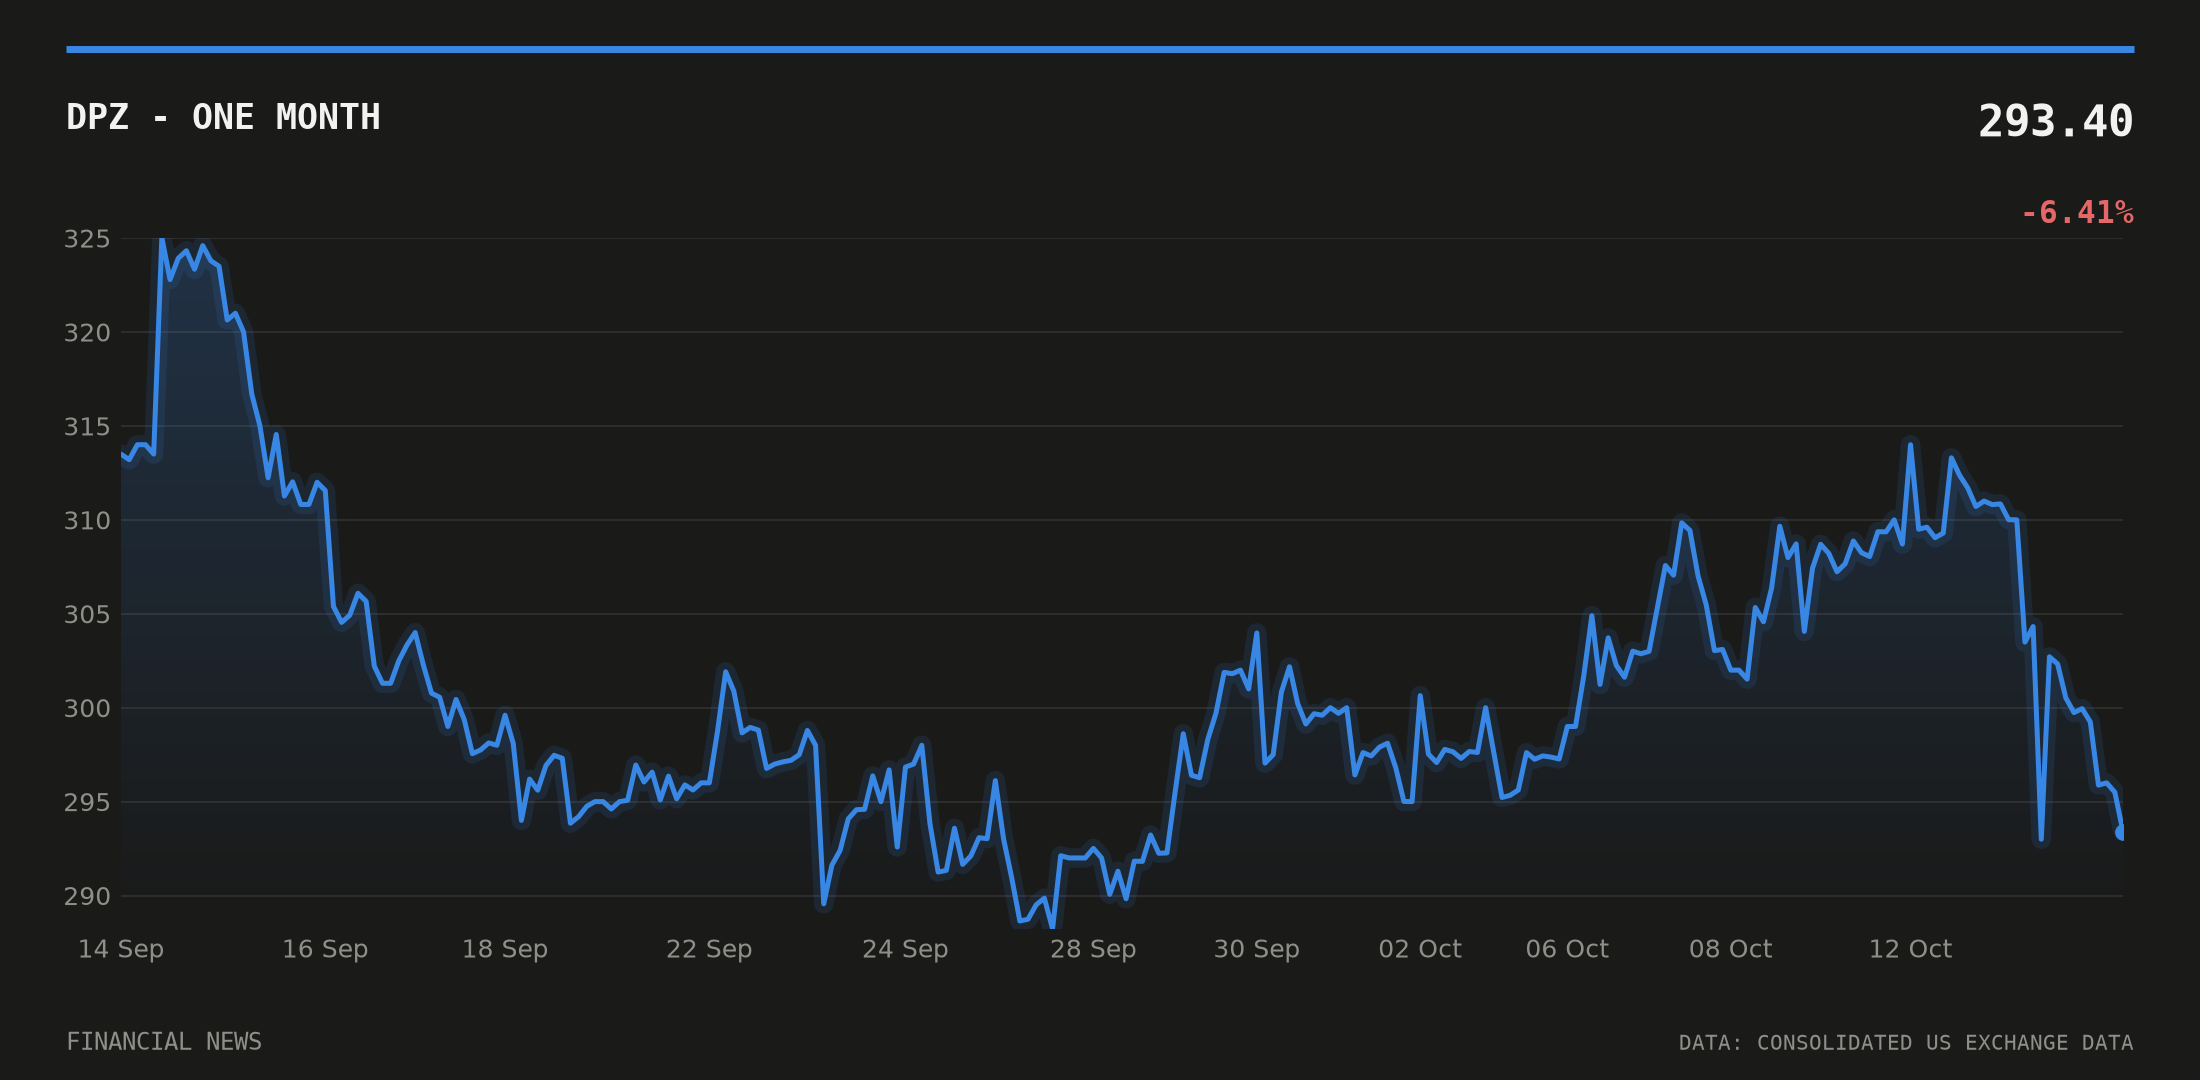2200x1080 pixels.
Task: Click the Consolidated US Exchange Data credit
Action: 1906,1043
